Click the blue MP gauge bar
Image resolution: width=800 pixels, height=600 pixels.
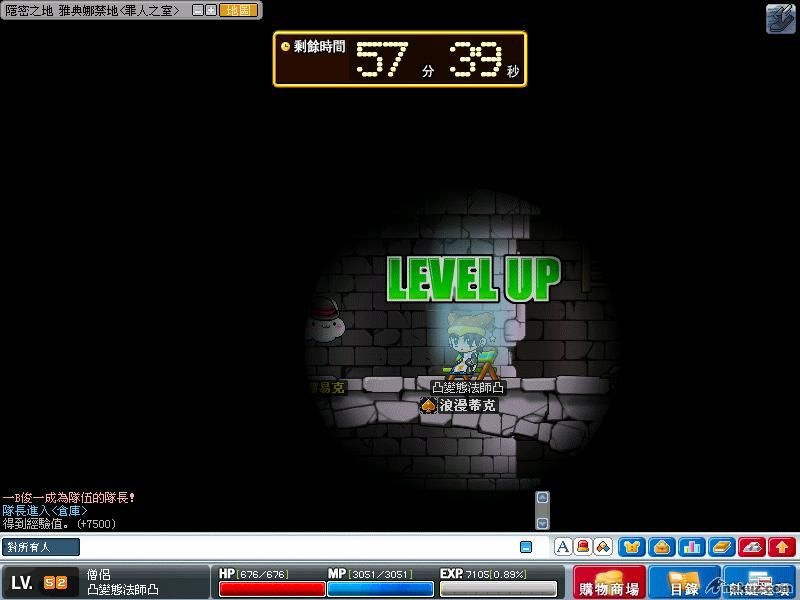(x=381, y=589)
